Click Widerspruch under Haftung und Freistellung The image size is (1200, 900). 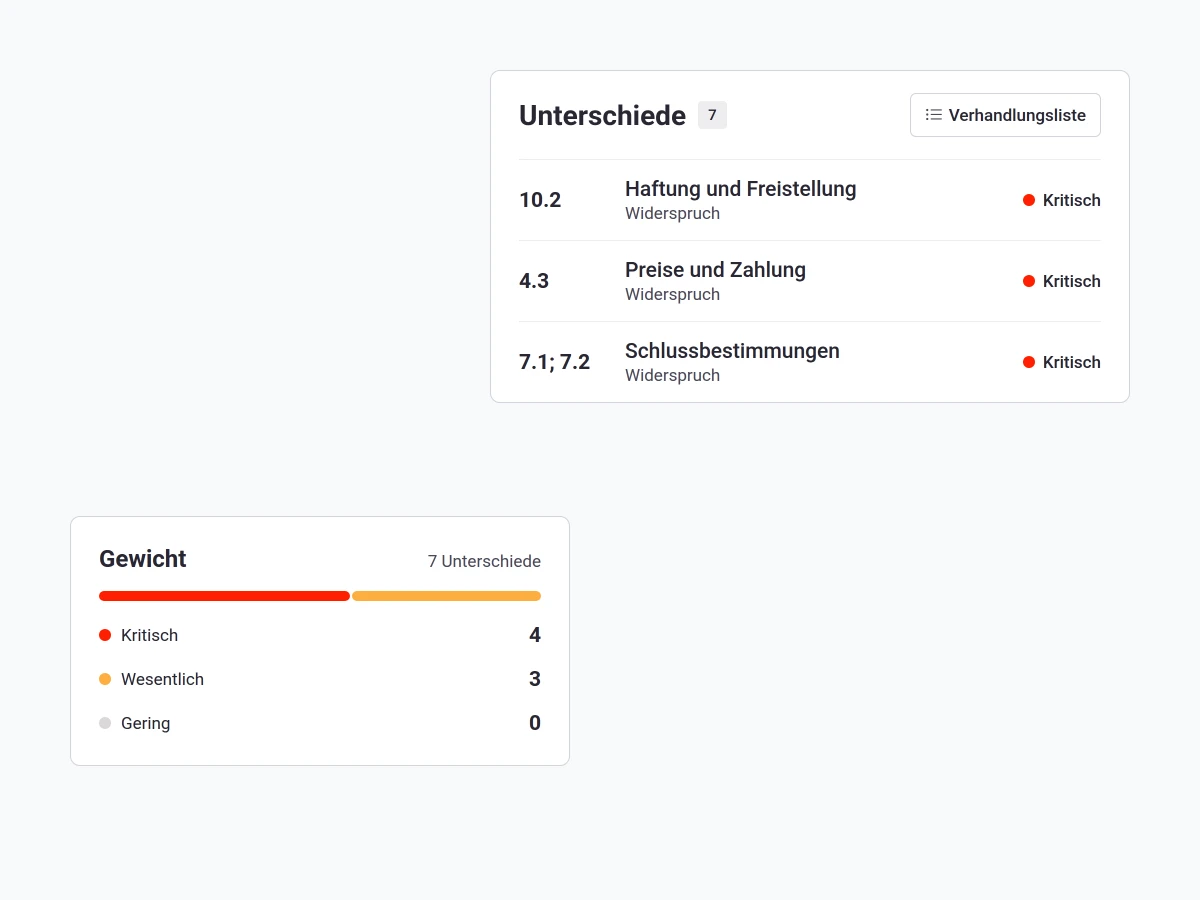(672, 213)
